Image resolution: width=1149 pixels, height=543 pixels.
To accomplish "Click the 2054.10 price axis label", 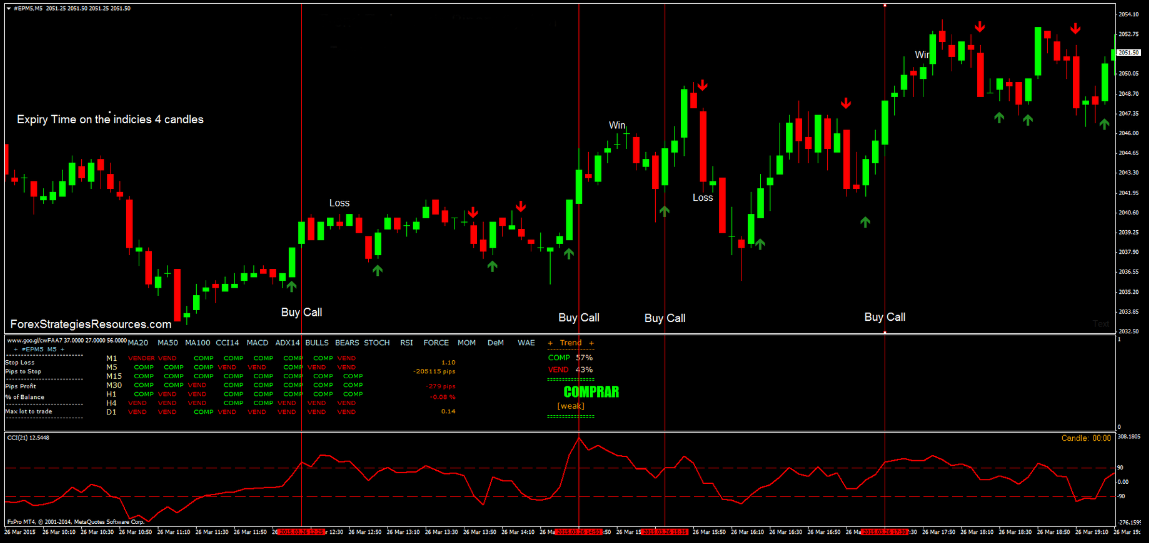I will [x=1128, y=14].
